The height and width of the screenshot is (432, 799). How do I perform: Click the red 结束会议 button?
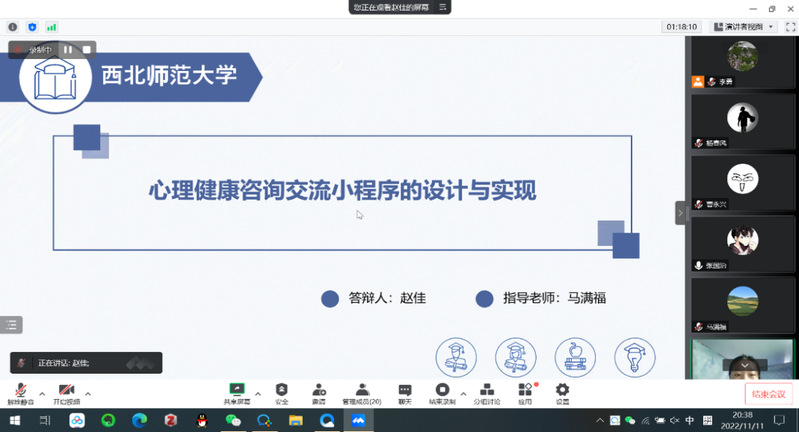pyautogui.click(x=769, y=394)
